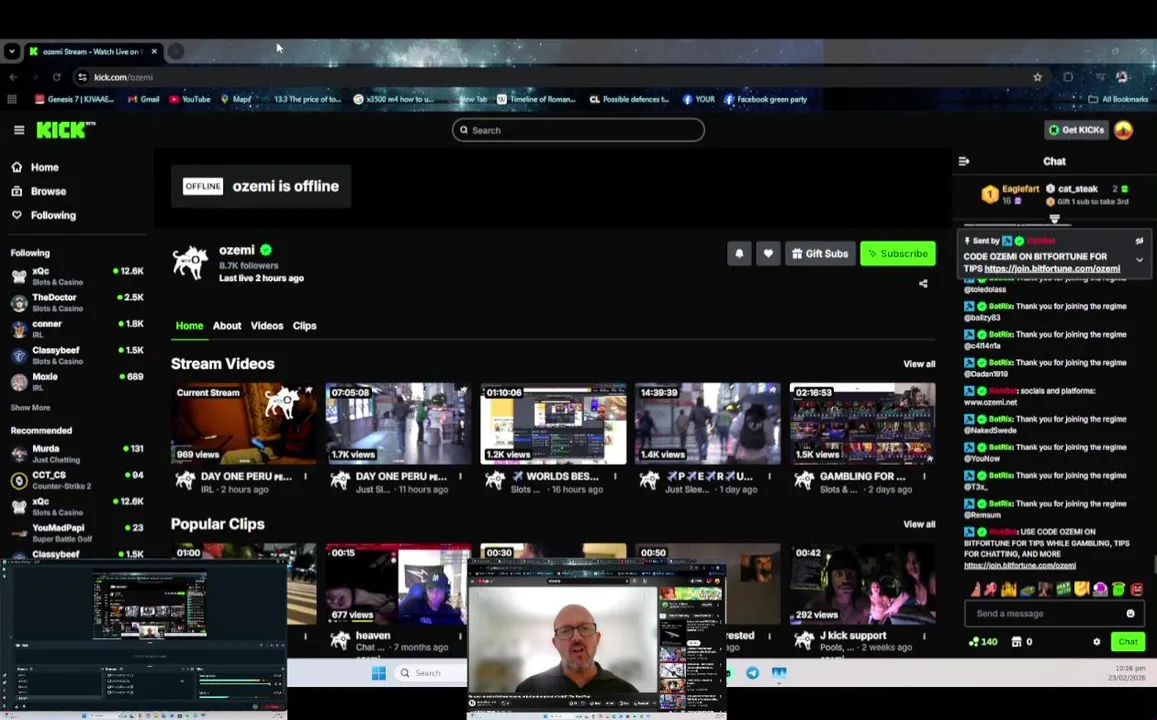Share the ozemi channel
This screenshot has height=720, width=1157.
(x=923, y=283)
